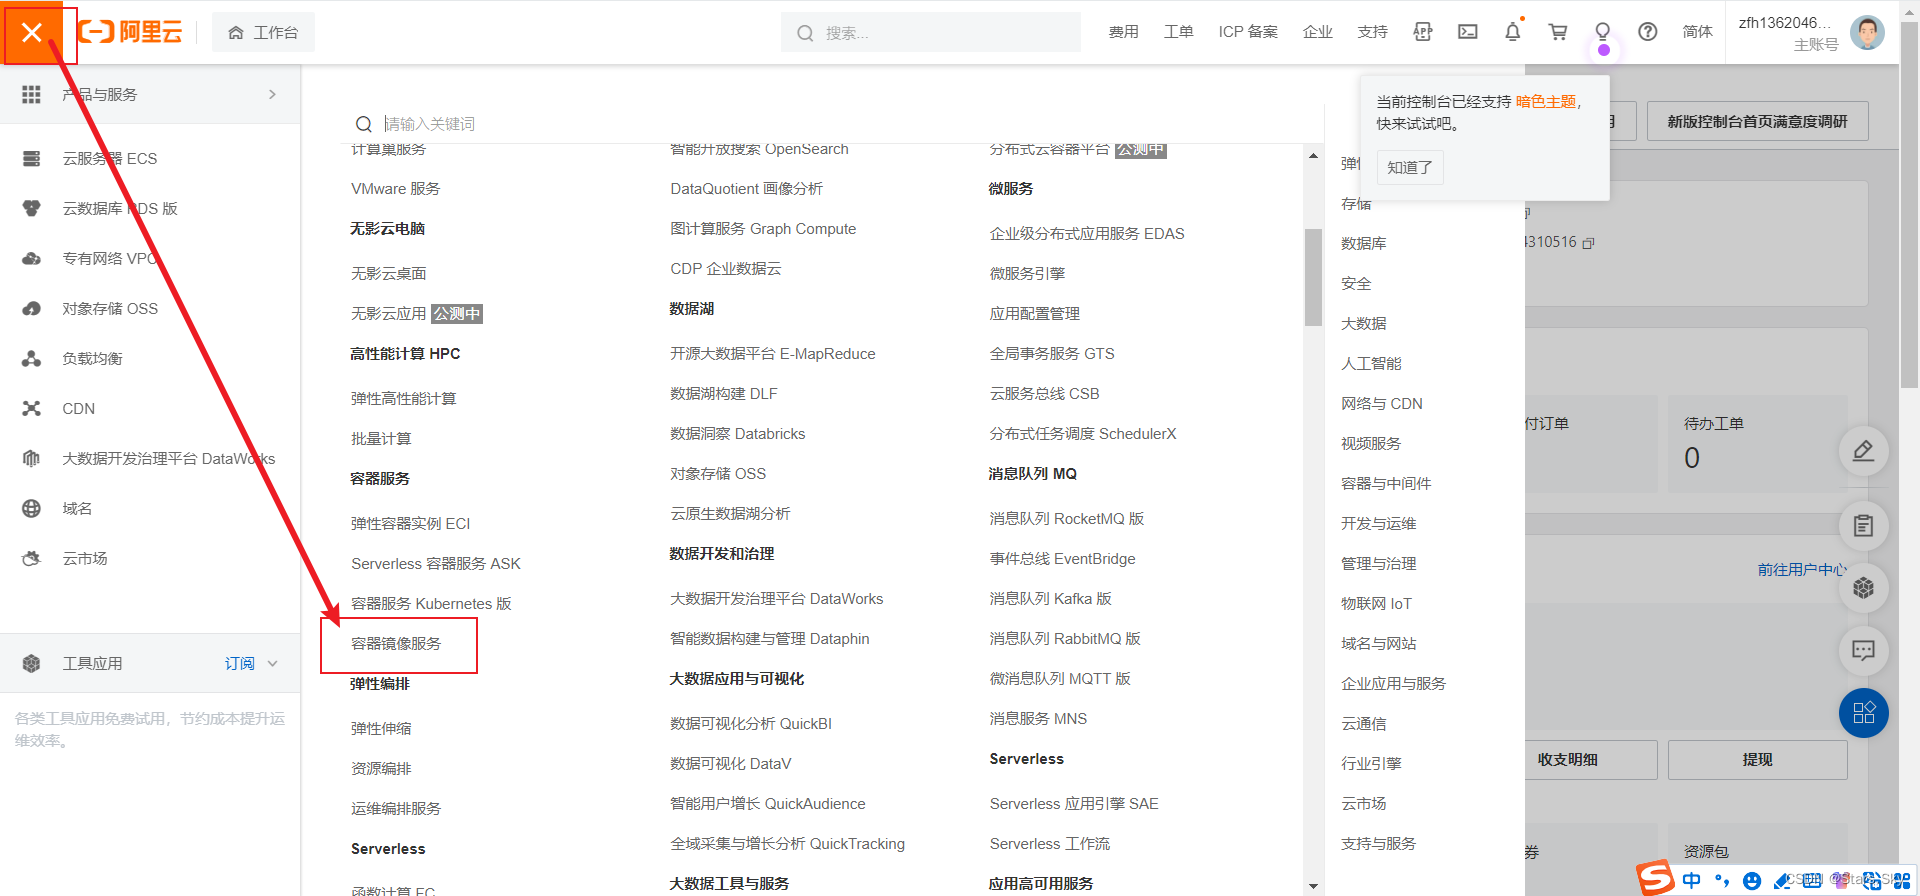Expand 产品与服务 panel arrow
Image resolution: width=1920 pixels, height=896 pixels.
click(272, 94)
